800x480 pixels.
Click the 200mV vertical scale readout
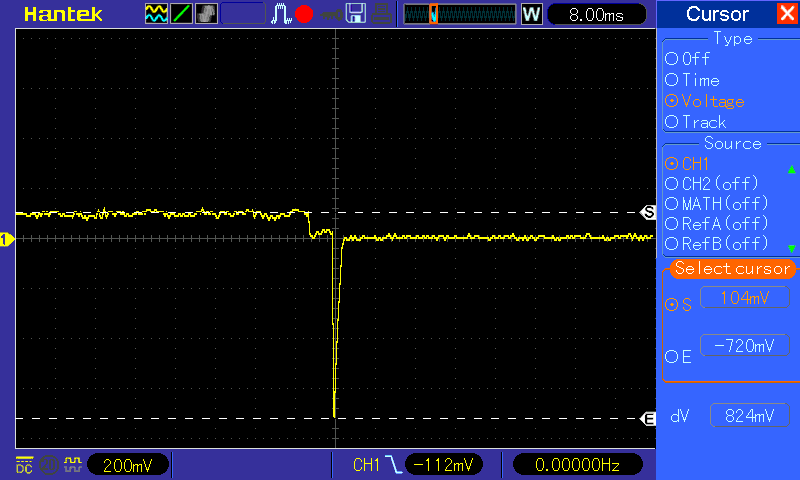(x=128, y=465)
